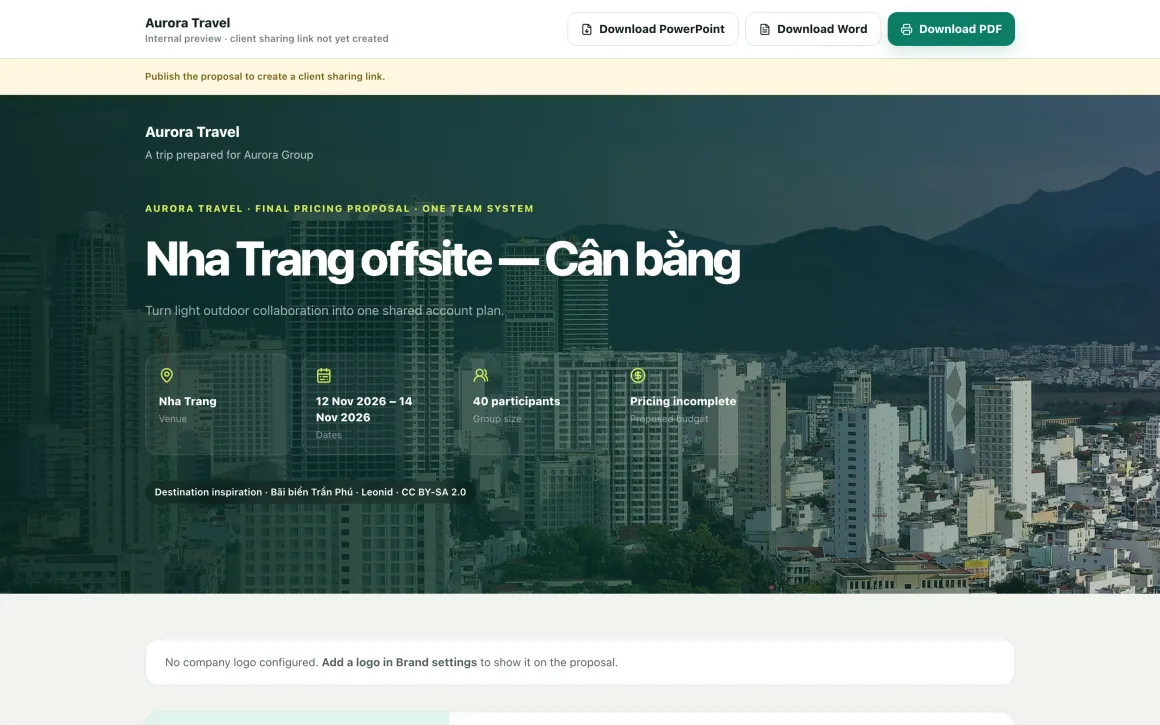
Task: Click the calendar icon above the dates
Action: tap(323, 375)
